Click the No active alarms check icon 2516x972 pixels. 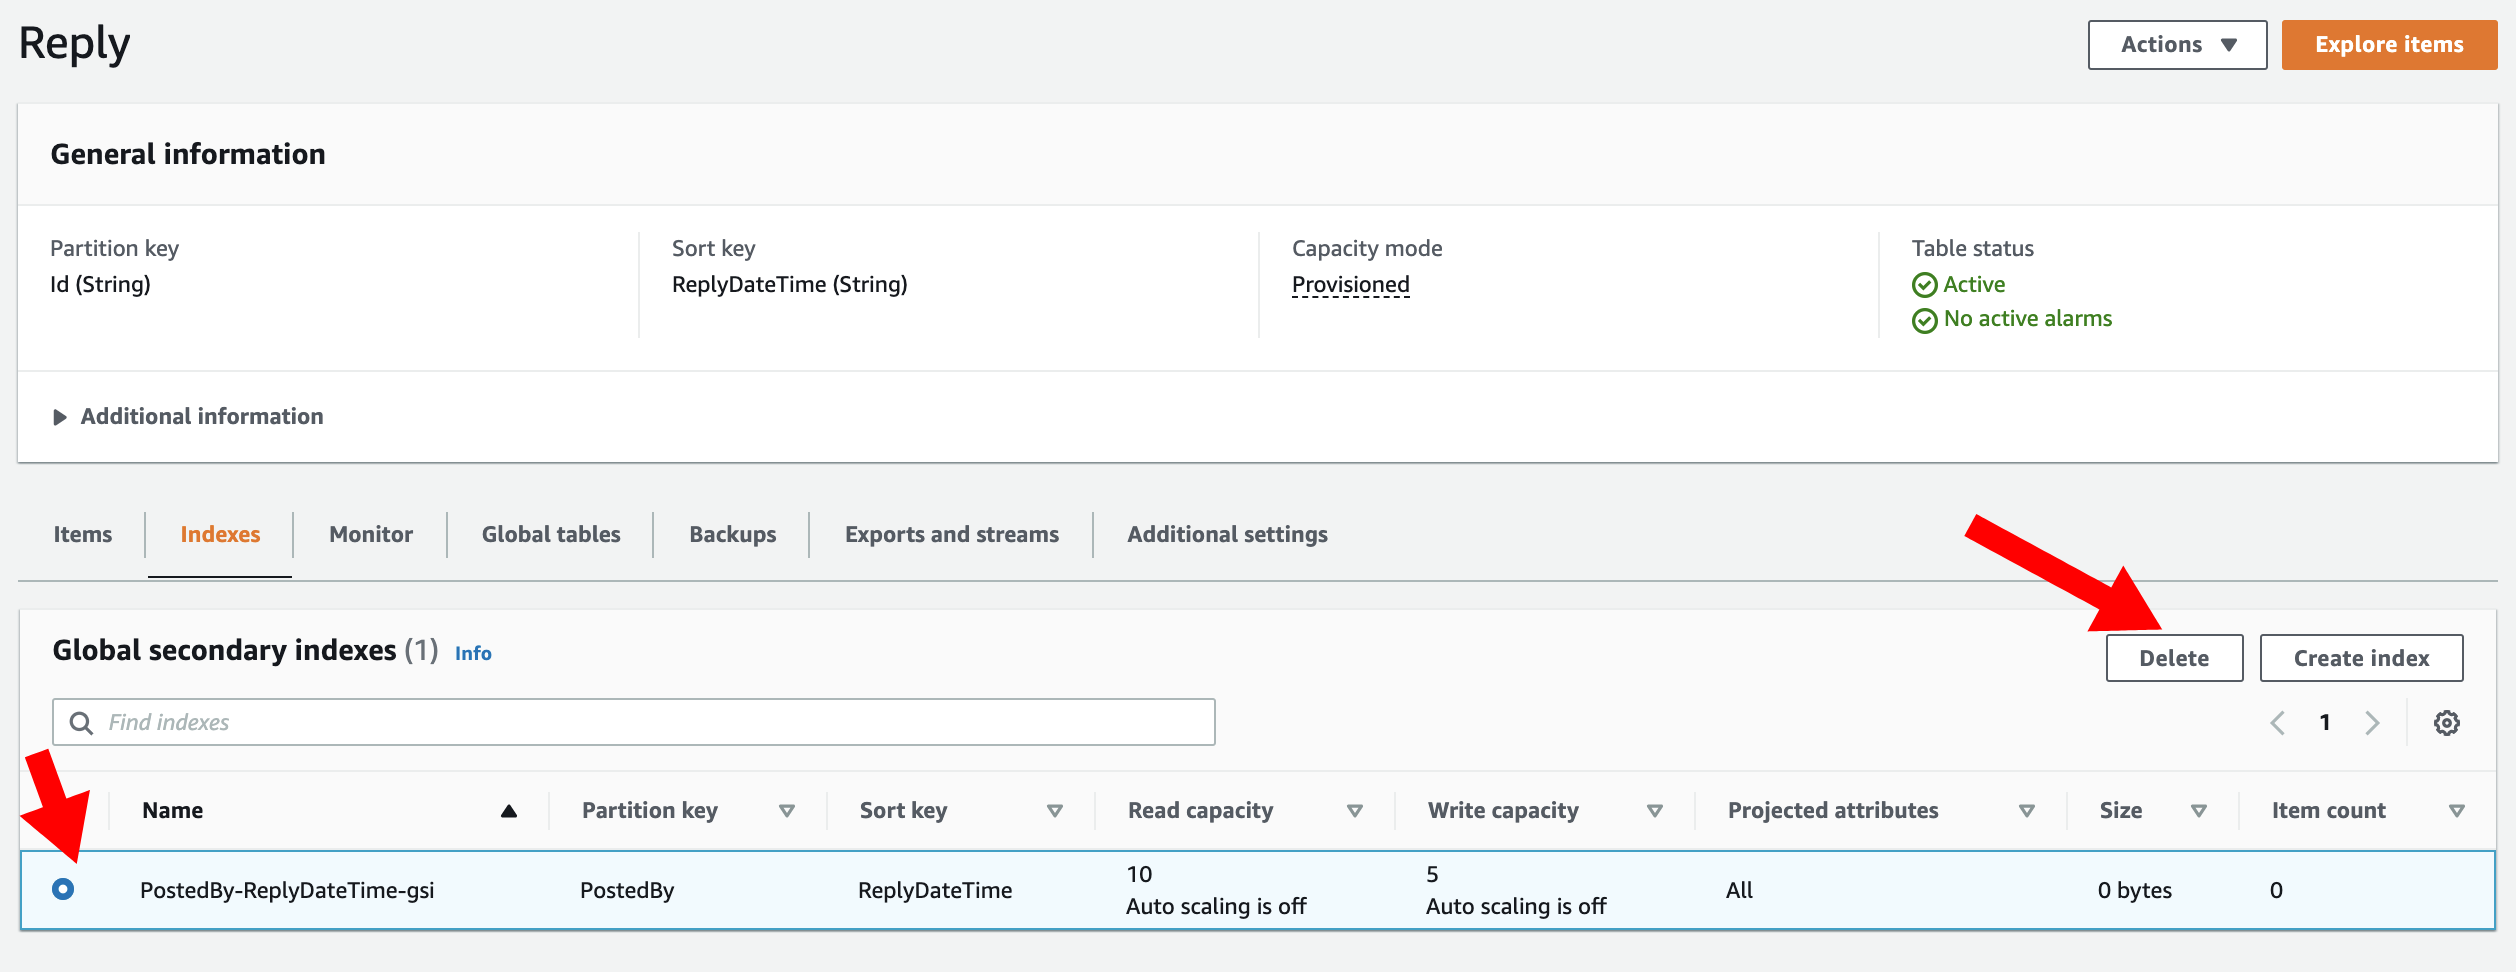1924,321
